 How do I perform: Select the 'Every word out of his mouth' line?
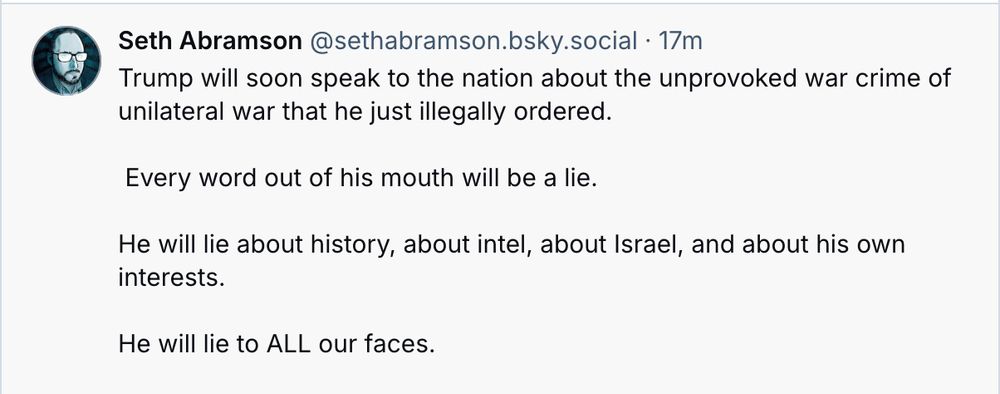pyautogui.click(x=361, y=178)
